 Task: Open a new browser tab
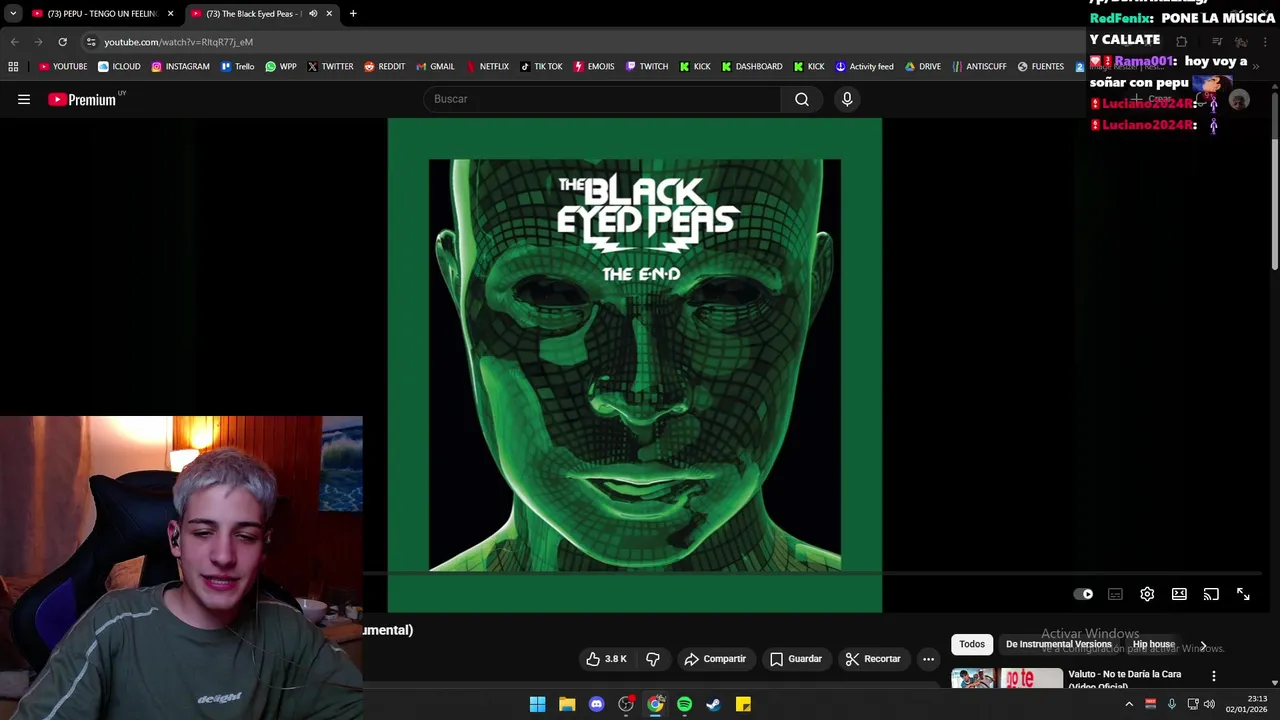tap(353, 14)
